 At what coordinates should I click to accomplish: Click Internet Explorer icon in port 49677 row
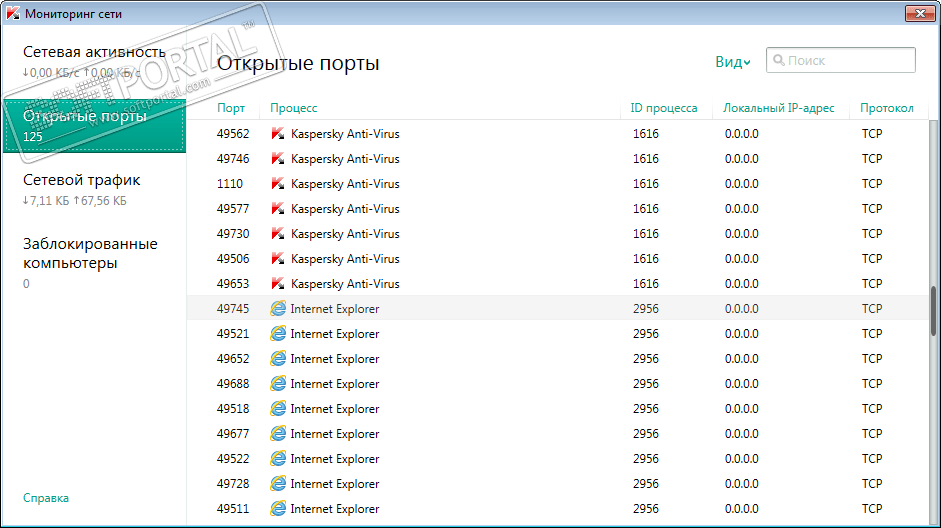coord(278,434)
